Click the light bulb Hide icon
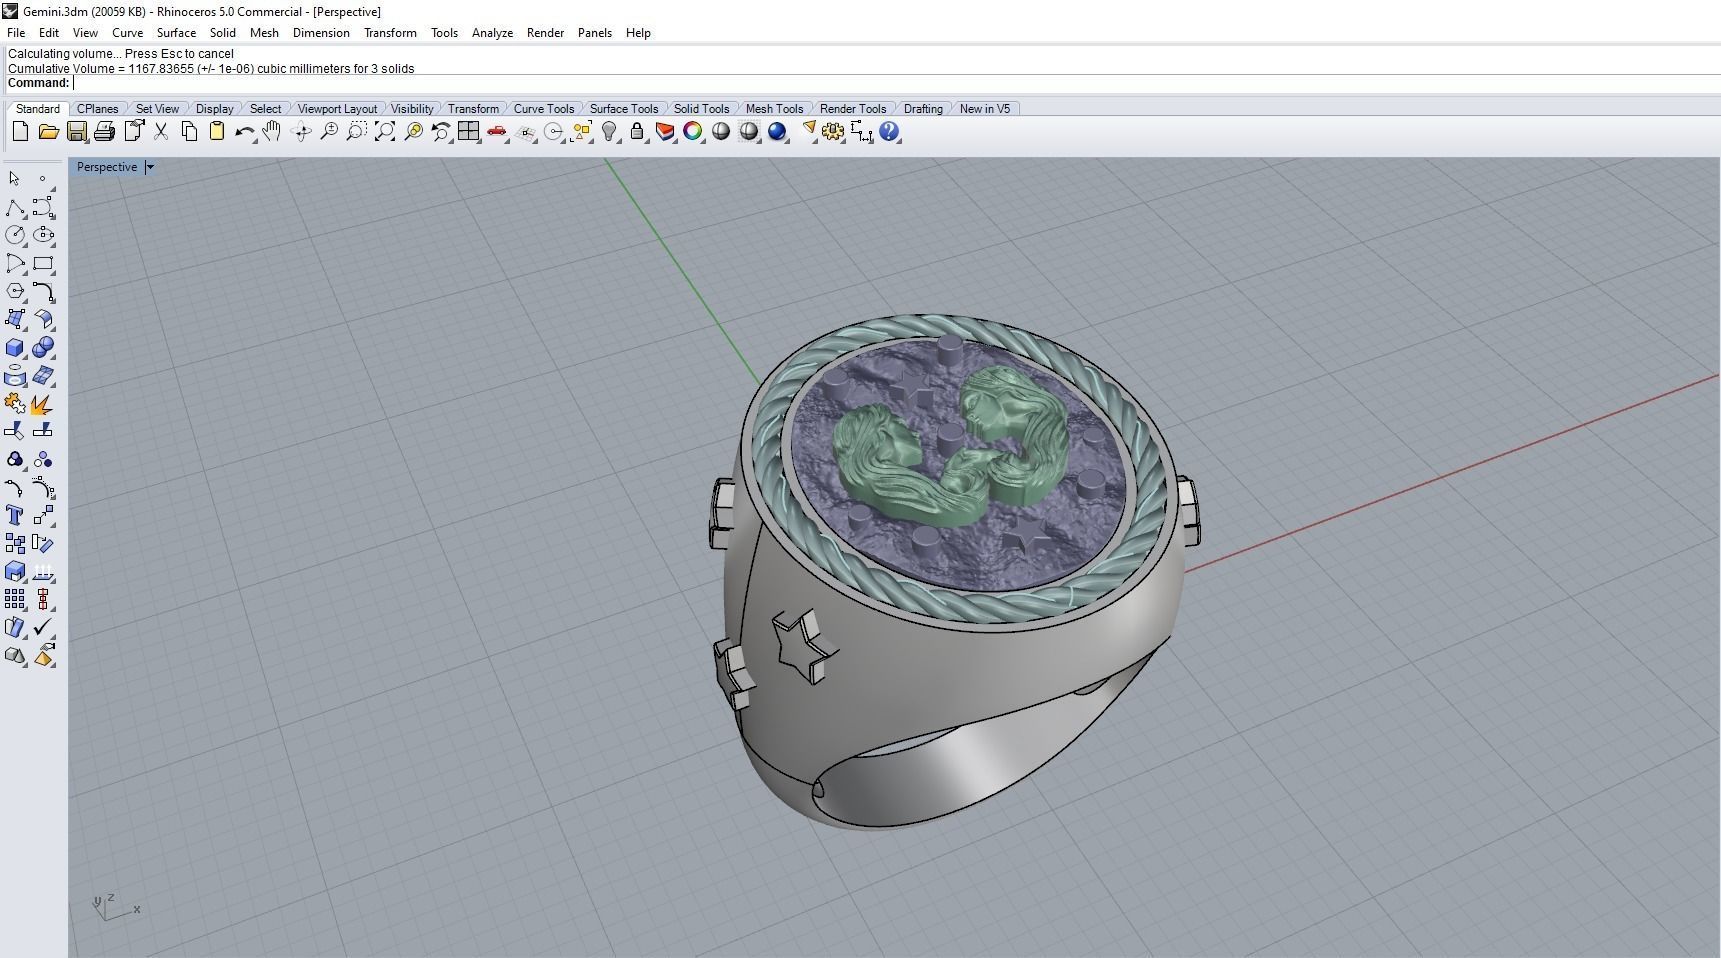Image resolution: width=1721 pixels, height=958 pixels. point(608,131)
